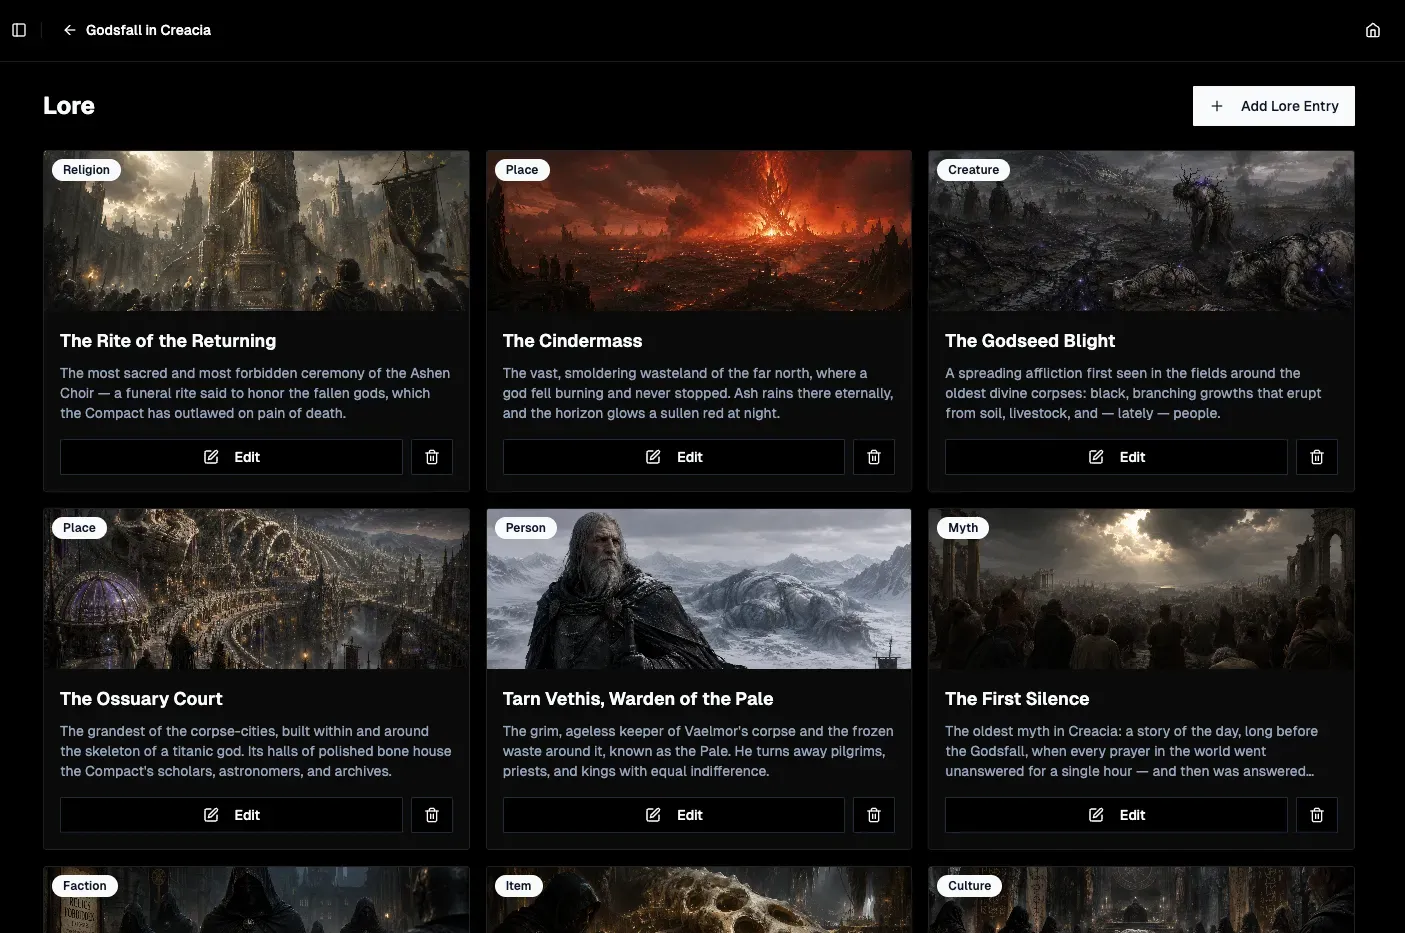Edit Tarn Vethis, Warden of the Pale
Screen dimensions: 1405x933
click(674, 815)
